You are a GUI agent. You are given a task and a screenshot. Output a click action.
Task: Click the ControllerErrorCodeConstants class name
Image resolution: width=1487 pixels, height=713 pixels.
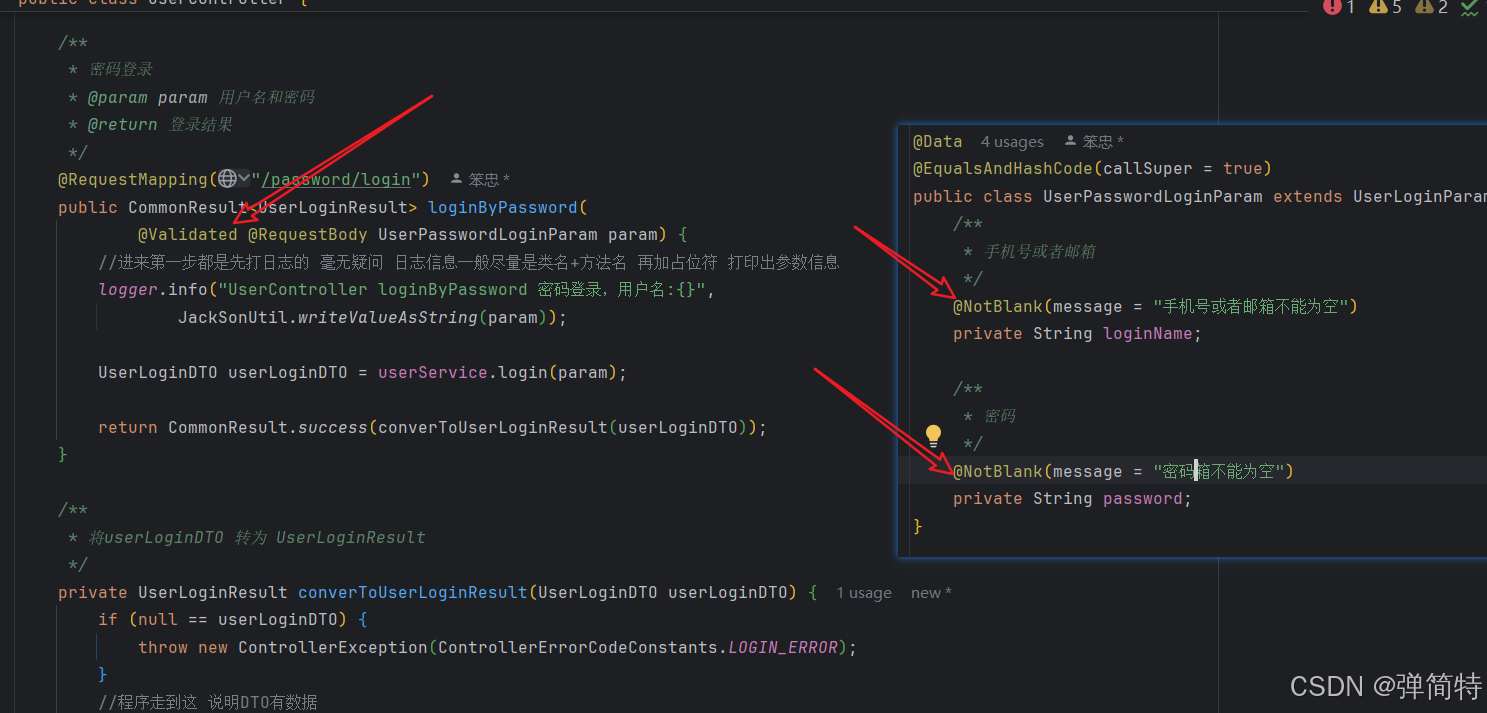point(578,647)
